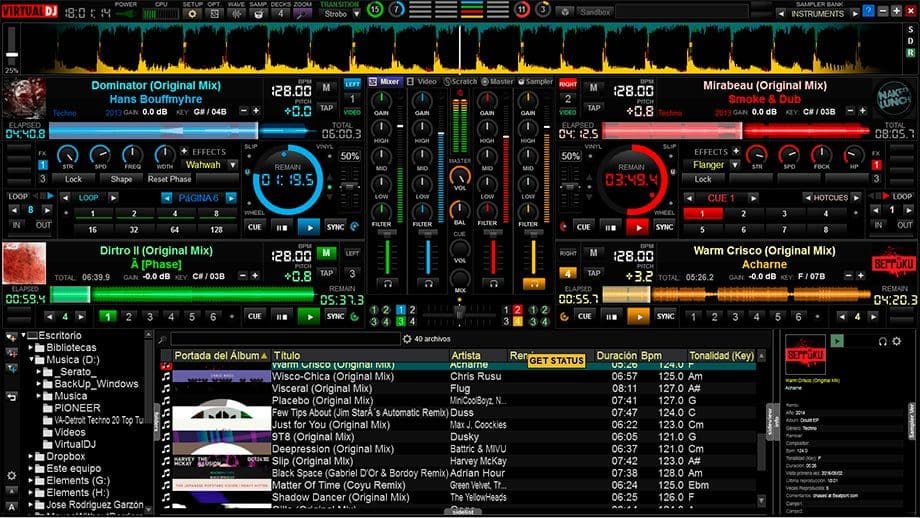The width and height of the screenshot is (920, 518).
Task: Collapse the Escritorio tree node
Action: tap(23, 336)
